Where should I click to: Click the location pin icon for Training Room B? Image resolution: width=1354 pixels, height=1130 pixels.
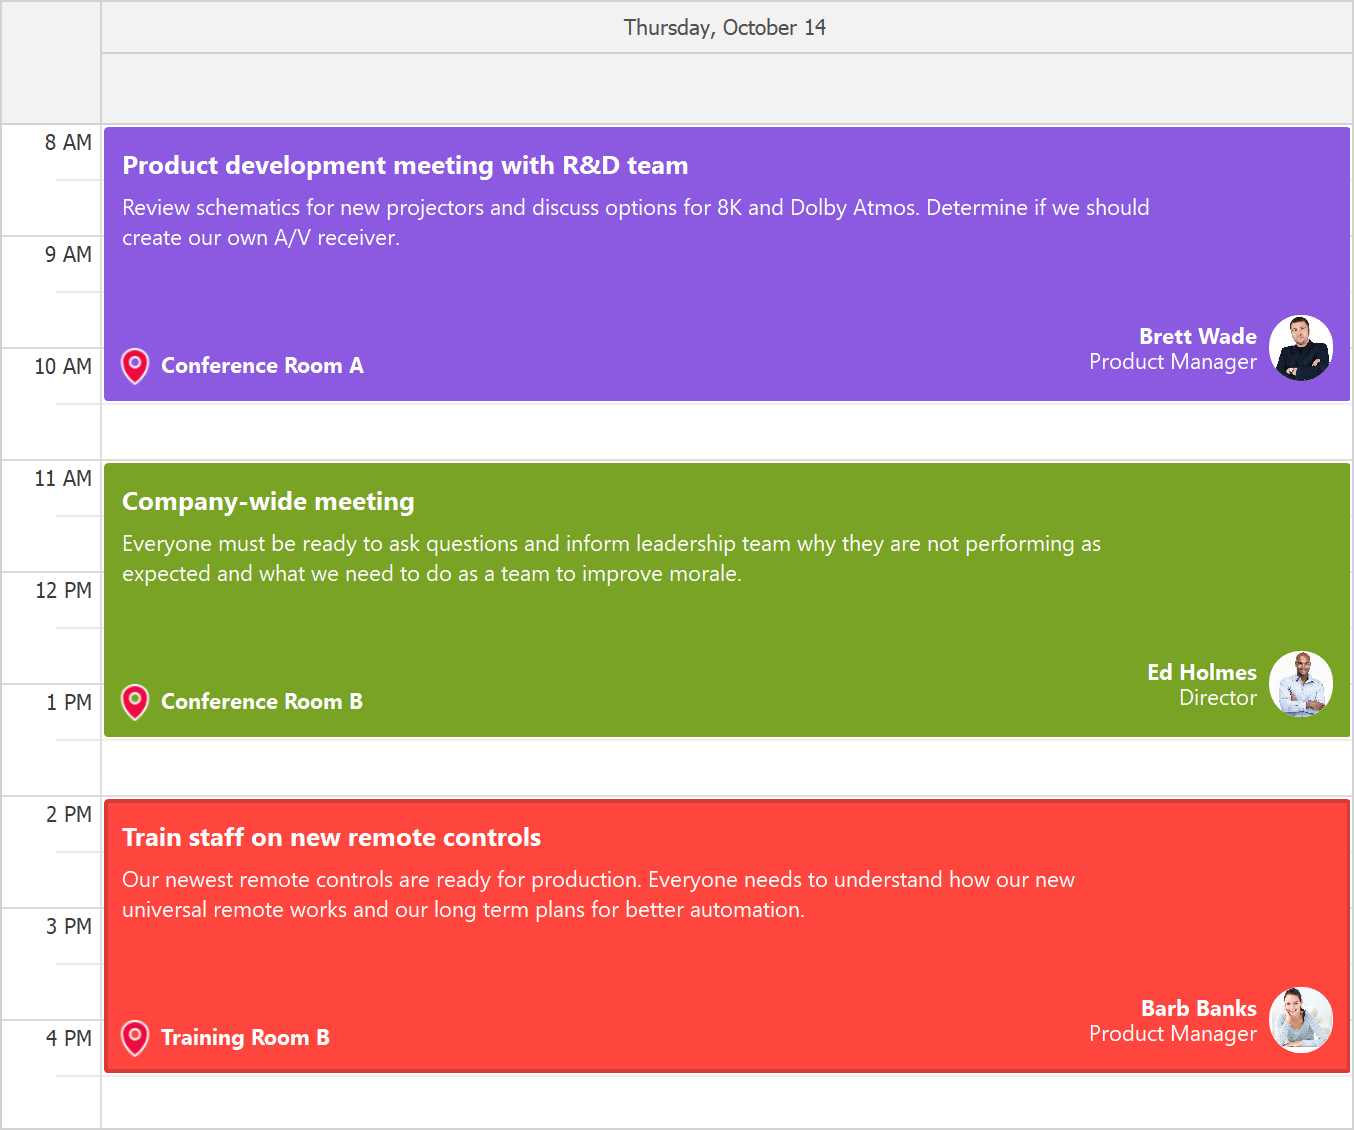tap(134, 1038)
